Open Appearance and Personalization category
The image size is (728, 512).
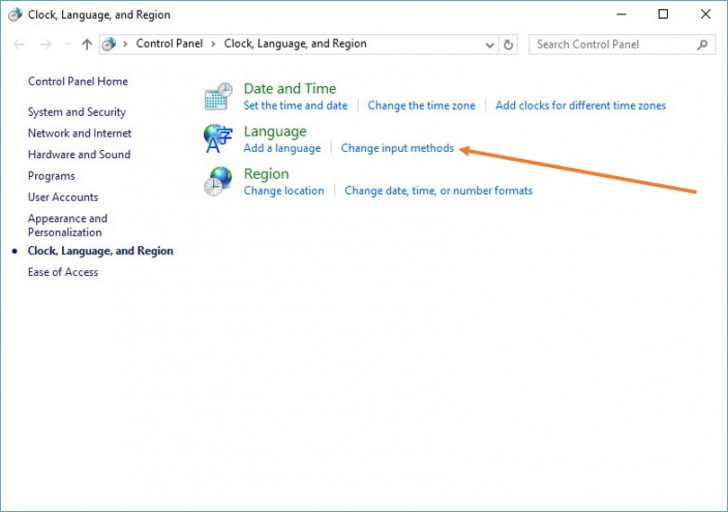click(68, 225)
